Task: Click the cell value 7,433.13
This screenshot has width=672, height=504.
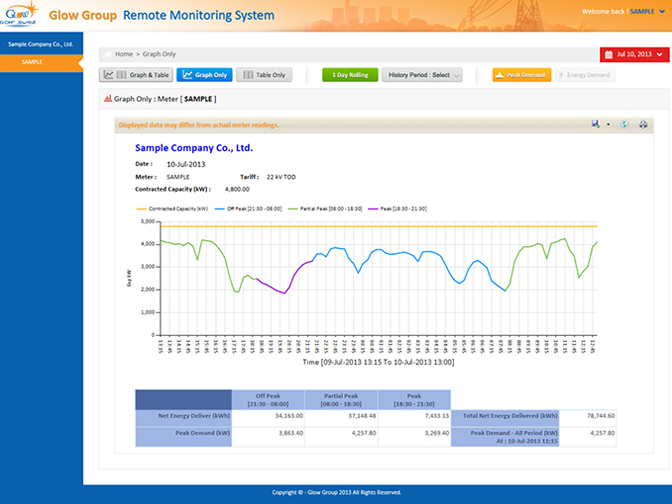Action: click(437, 416)
